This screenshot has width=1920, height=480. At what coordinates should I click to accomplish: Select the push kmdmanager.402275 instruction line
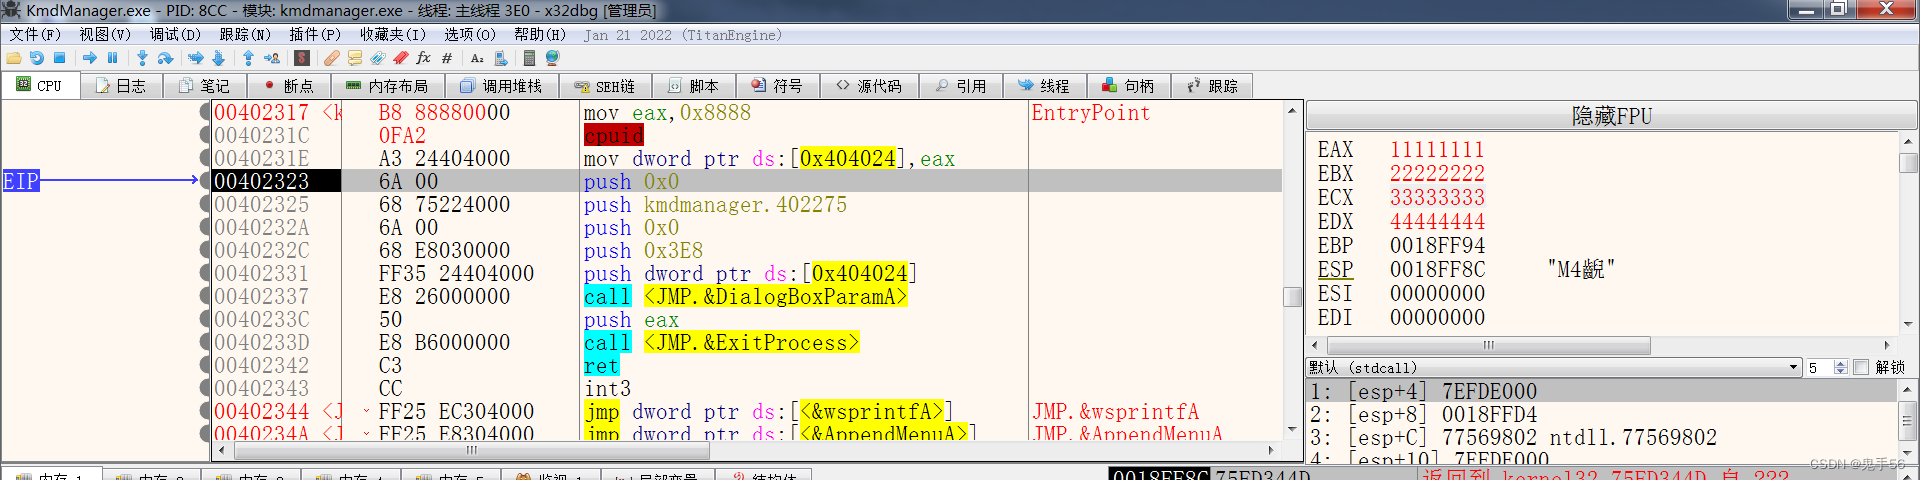[x=714, y=205]
